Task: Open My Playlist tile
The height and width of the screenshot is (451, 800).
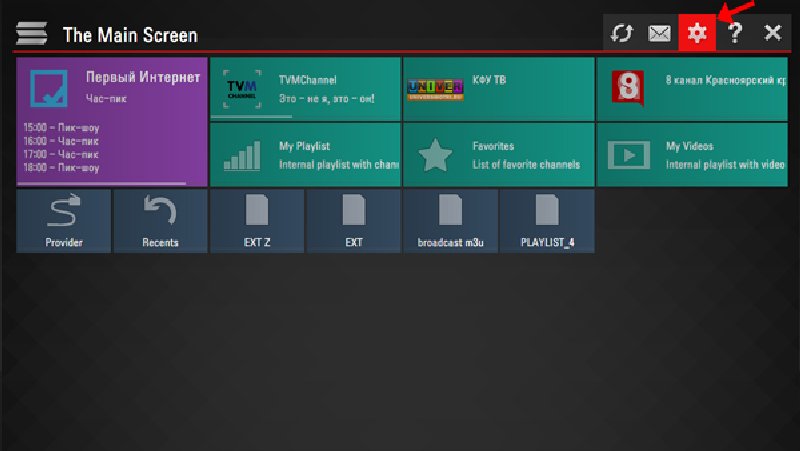Action: [x=305, y=155]
